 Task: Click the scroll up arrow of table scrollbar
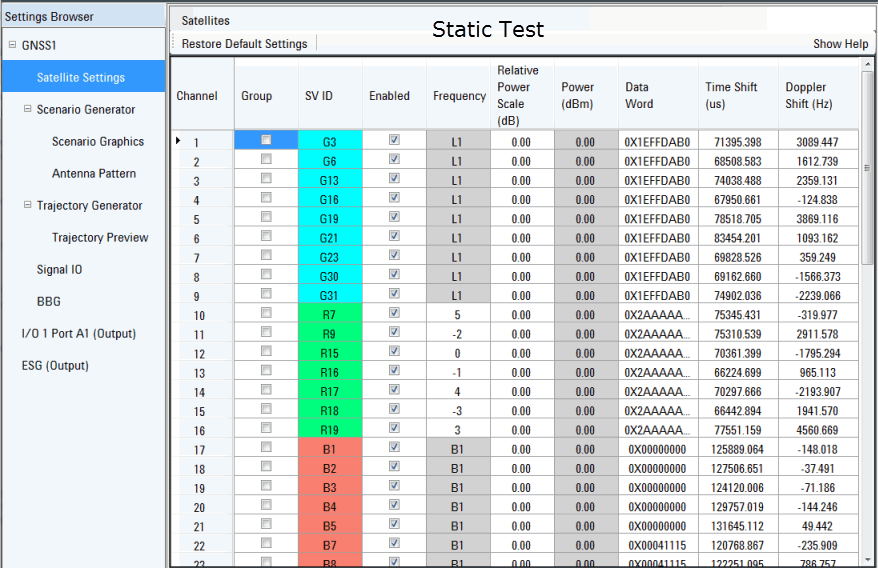pyautogui.click(x=866, y=65)
